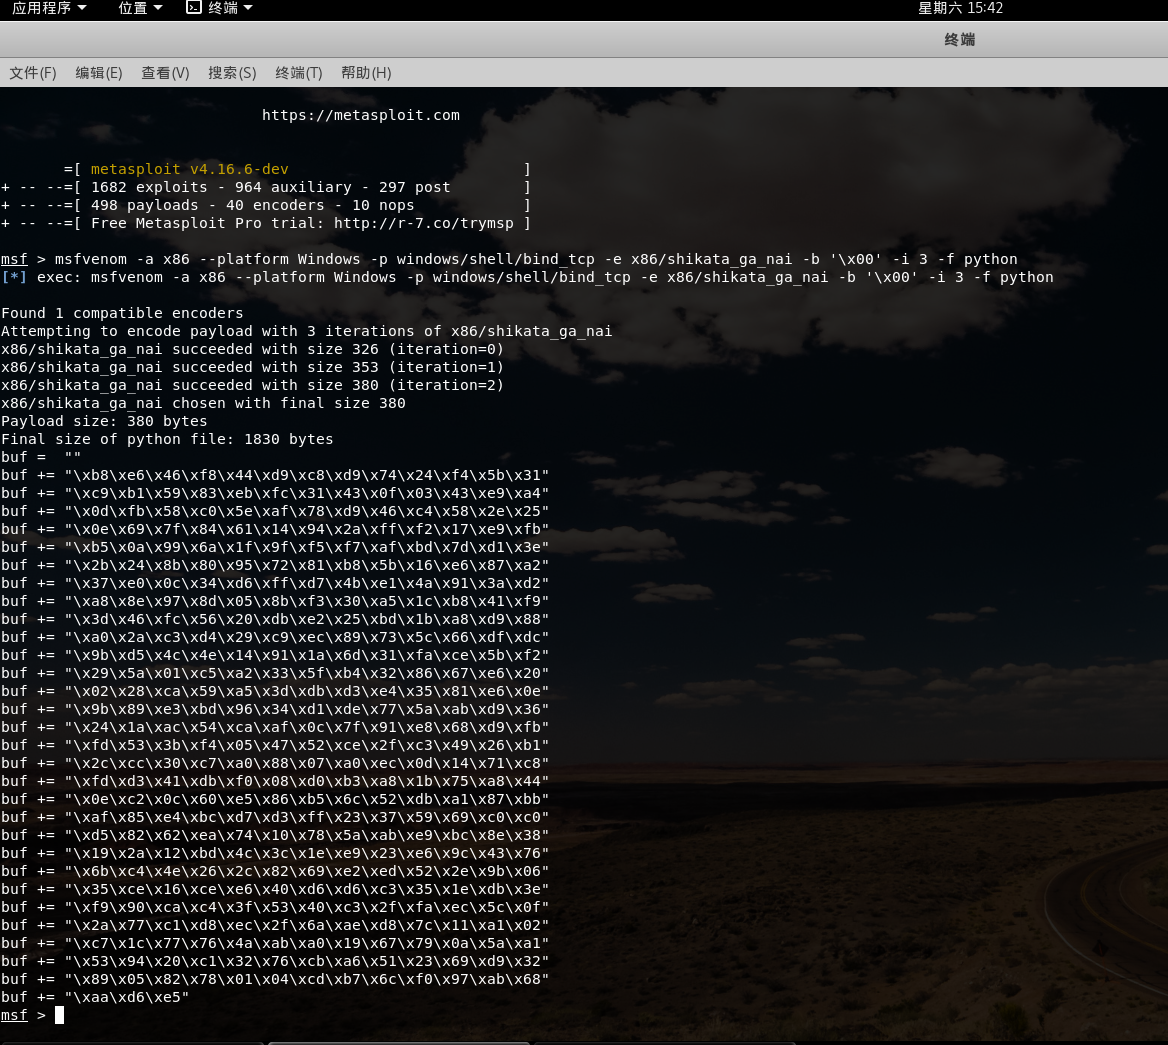Viewport: 1168px width, 1045px height.
Task: Click the 'Attempting to encode payload' line
Action: (306, 331)
